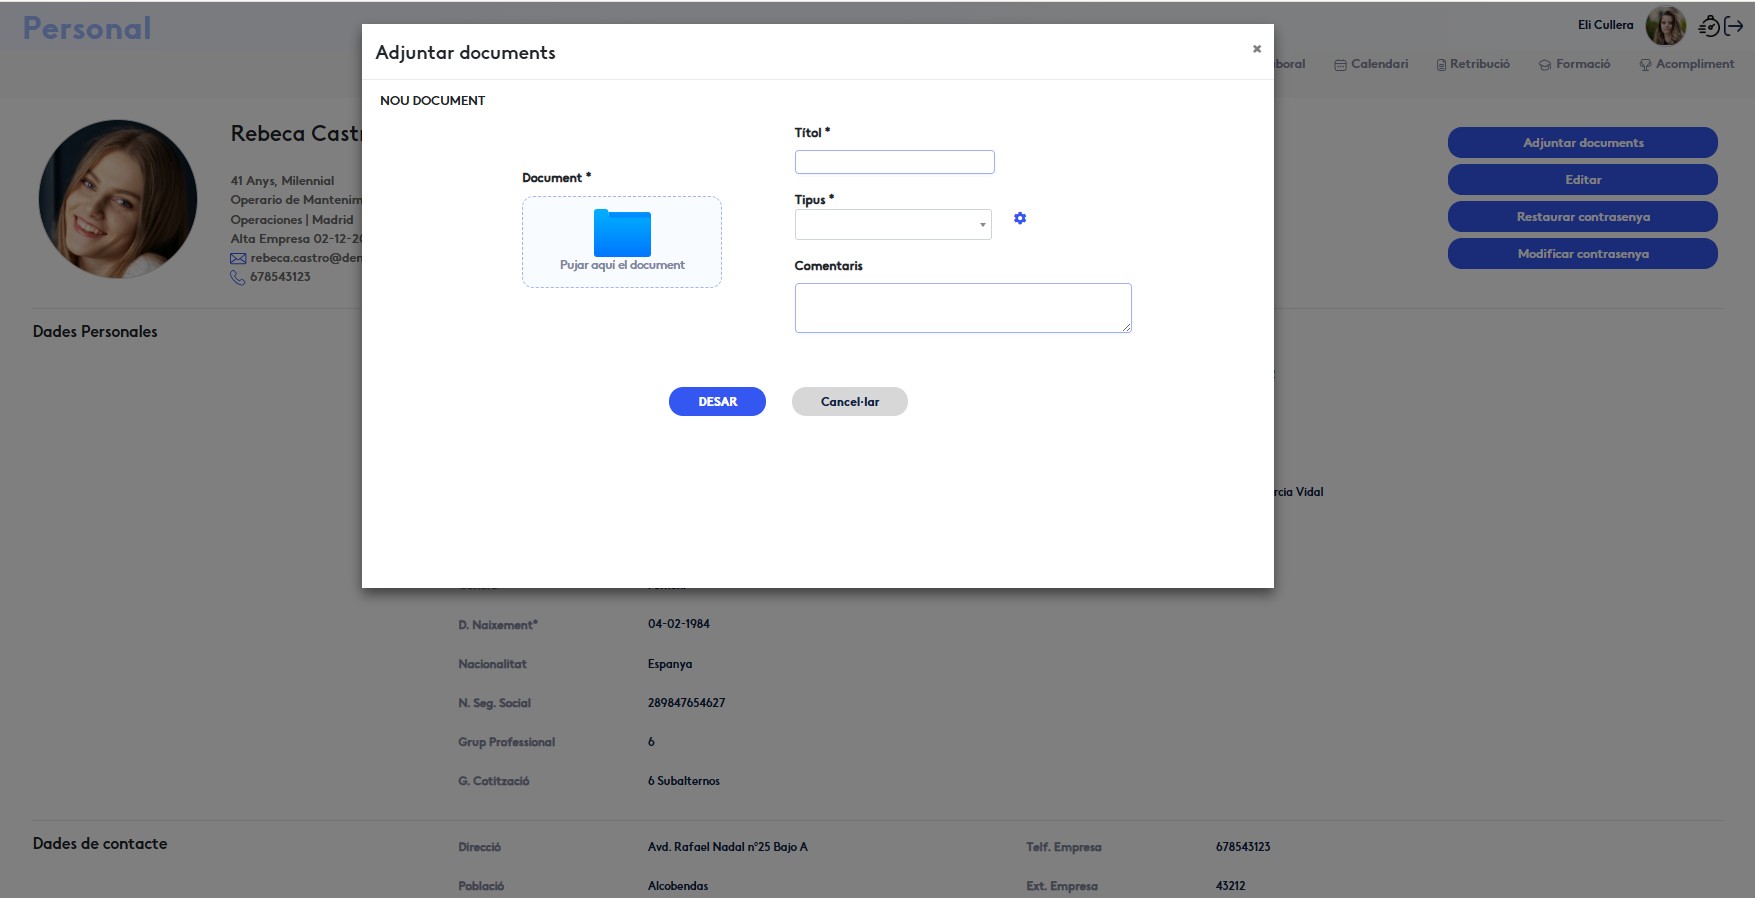Image resolution: width=1755 pixels, height=898 pixels.
Task: Click the Editar button
Action: (x=1582, y=180)
